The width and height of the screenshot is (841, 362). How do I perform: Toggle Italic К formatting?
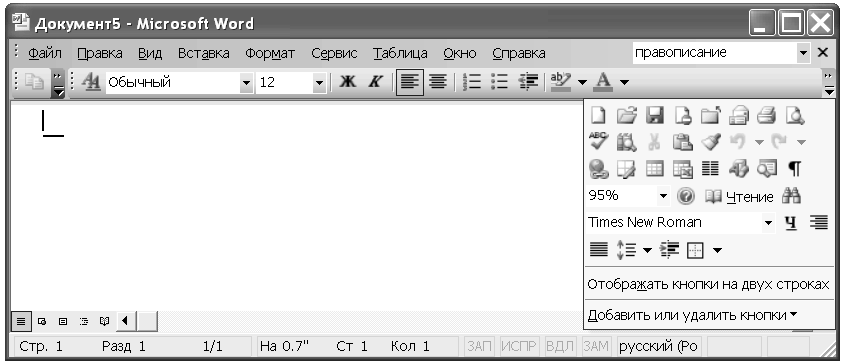(375, 82)
